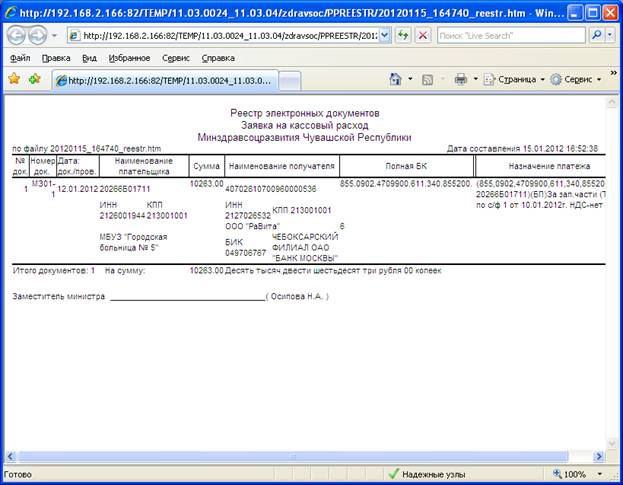Screen dimensions: 623x485
Task: Click the Add to Favorites icon
Action: (35, 78)
